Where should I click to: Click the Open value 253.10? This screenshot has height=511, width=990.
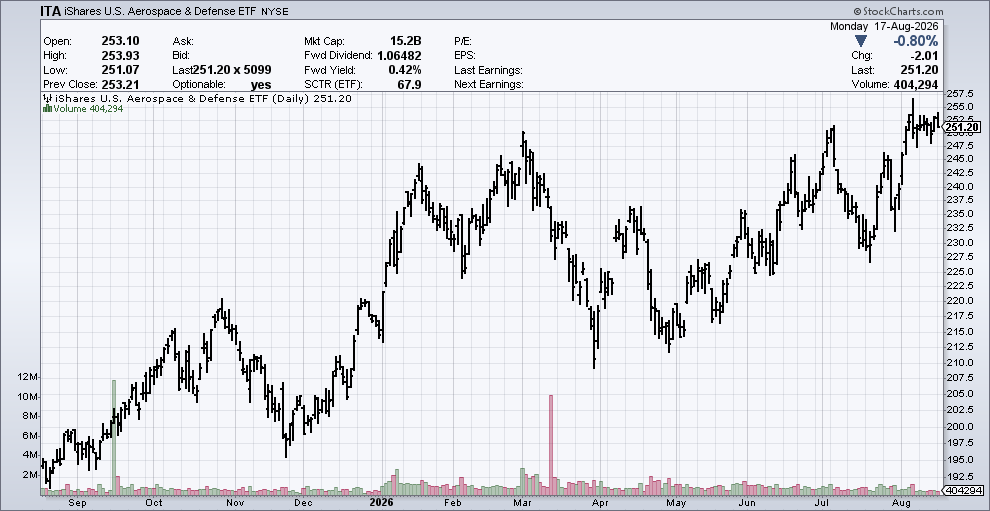click(x=121, y=41)
